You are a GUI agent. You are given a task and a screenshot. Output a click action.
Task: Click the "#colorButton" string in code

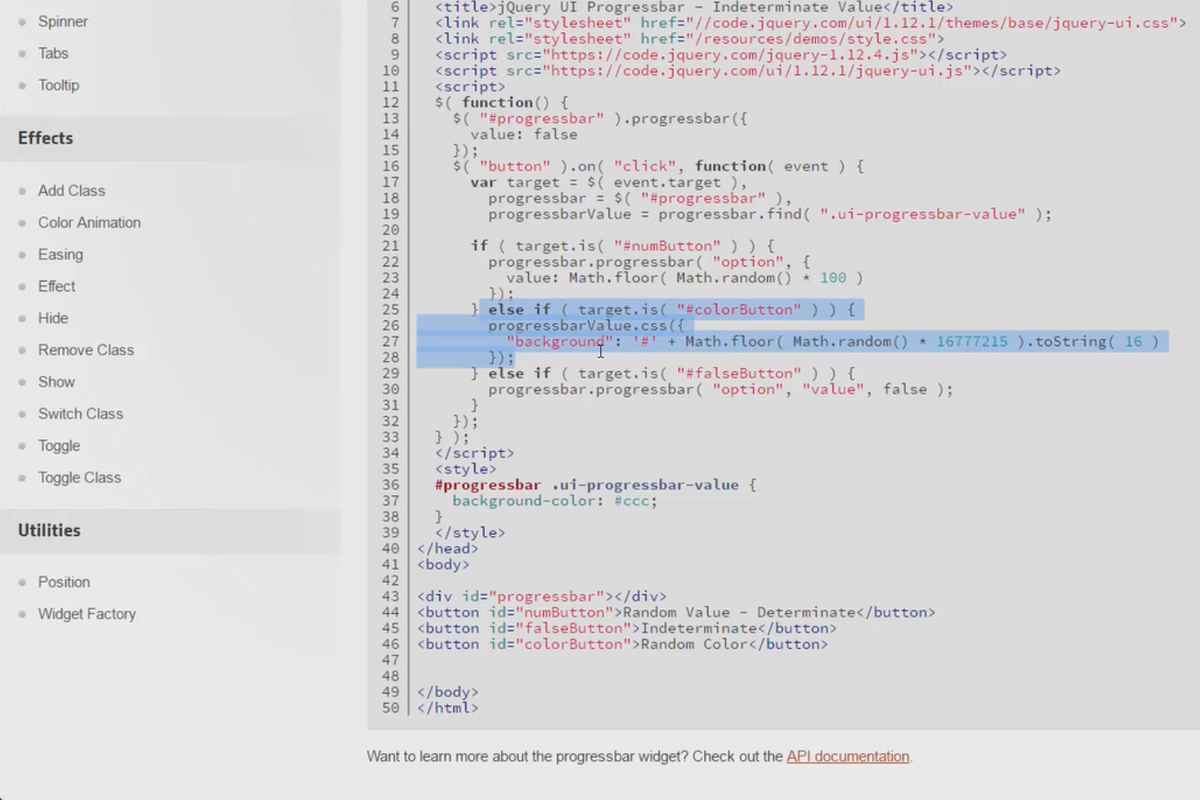click(x=738, y=310)
